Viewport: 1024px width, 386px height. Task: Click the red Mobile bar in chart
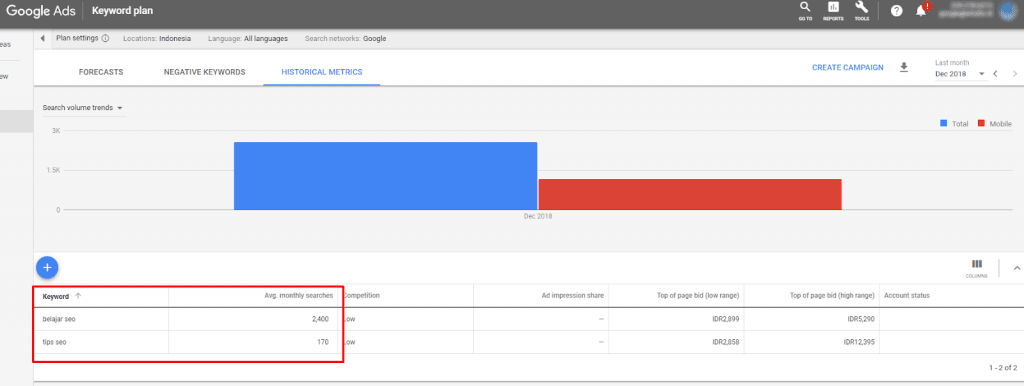coord(690,194)
